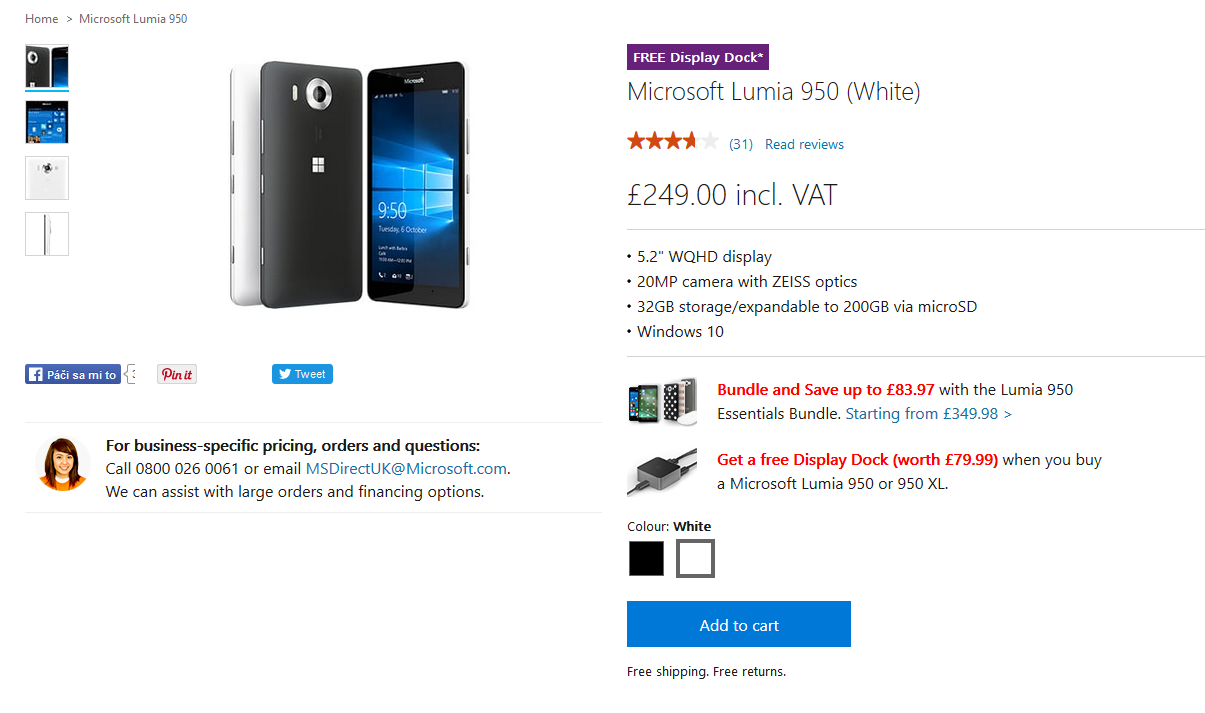The width and height of the screenshot is (1205, 713).
Task: Select the blue start screen thumbnail
Action: click(47, 122)
